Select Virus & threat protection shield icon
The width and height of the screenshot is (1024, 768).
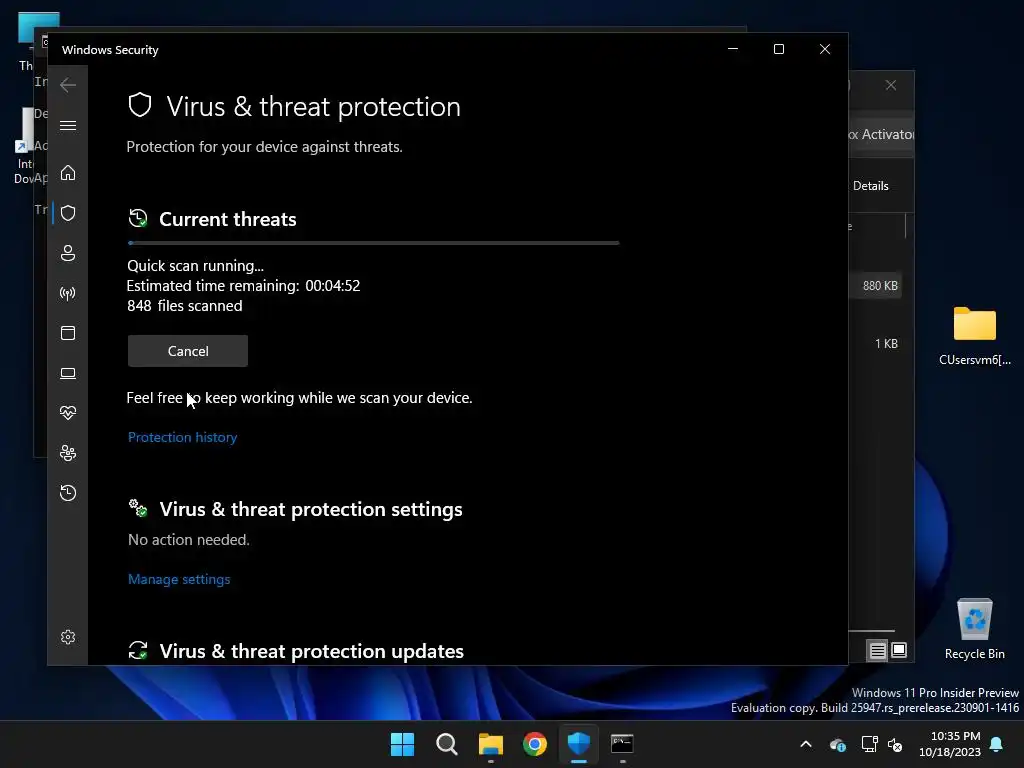pyautogui.click(x=68, y=213)
